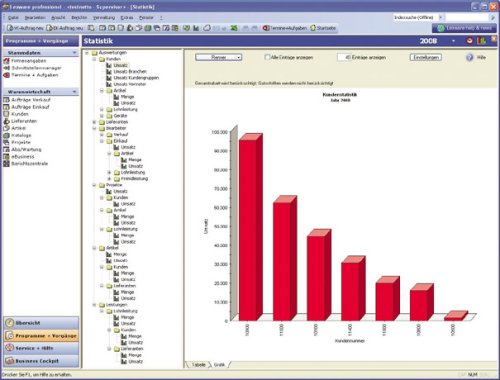Open the year 2008 dropdown arrow
The height and width of the screenshot is (380, 500).
click(453, 41)
